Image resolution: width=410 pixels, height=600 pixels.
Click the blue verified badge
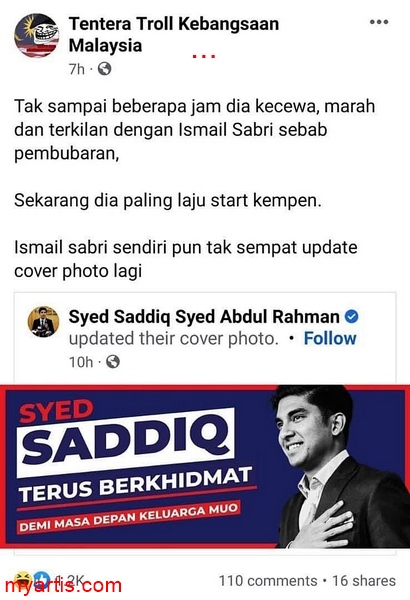(x=351, y=317)
